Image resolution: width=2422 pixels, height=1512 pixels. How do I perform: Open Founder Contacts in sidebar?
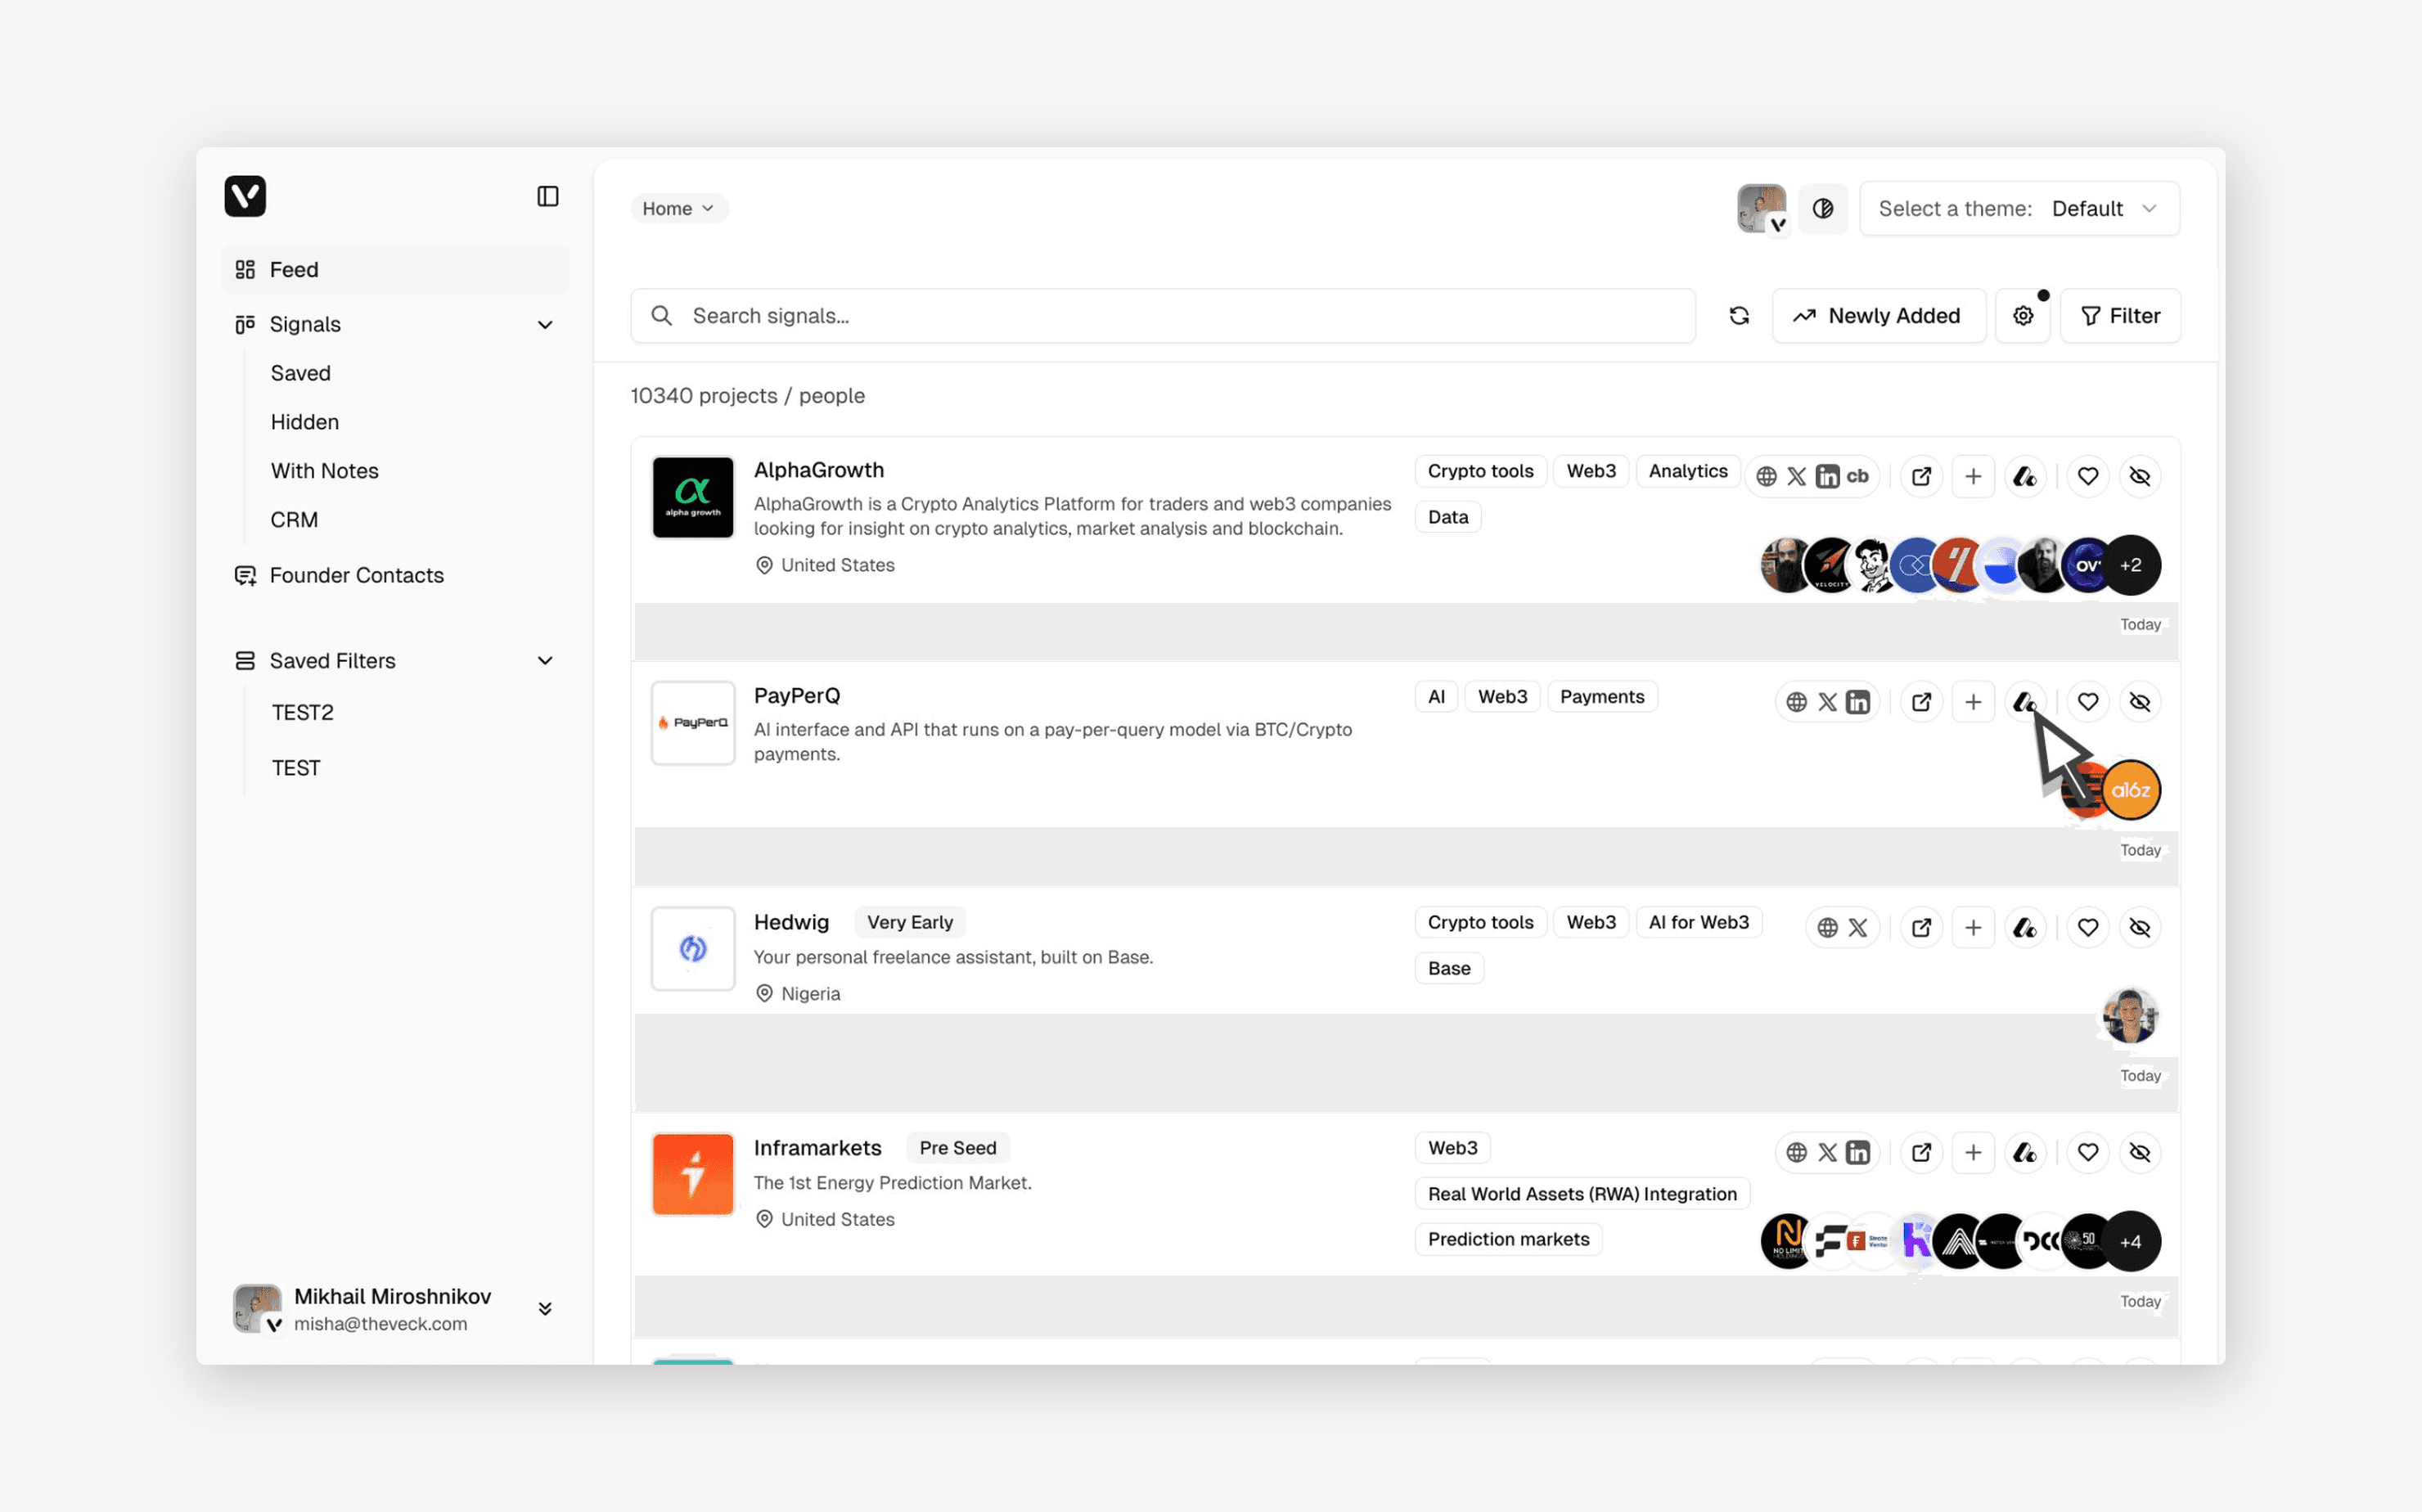356,576
